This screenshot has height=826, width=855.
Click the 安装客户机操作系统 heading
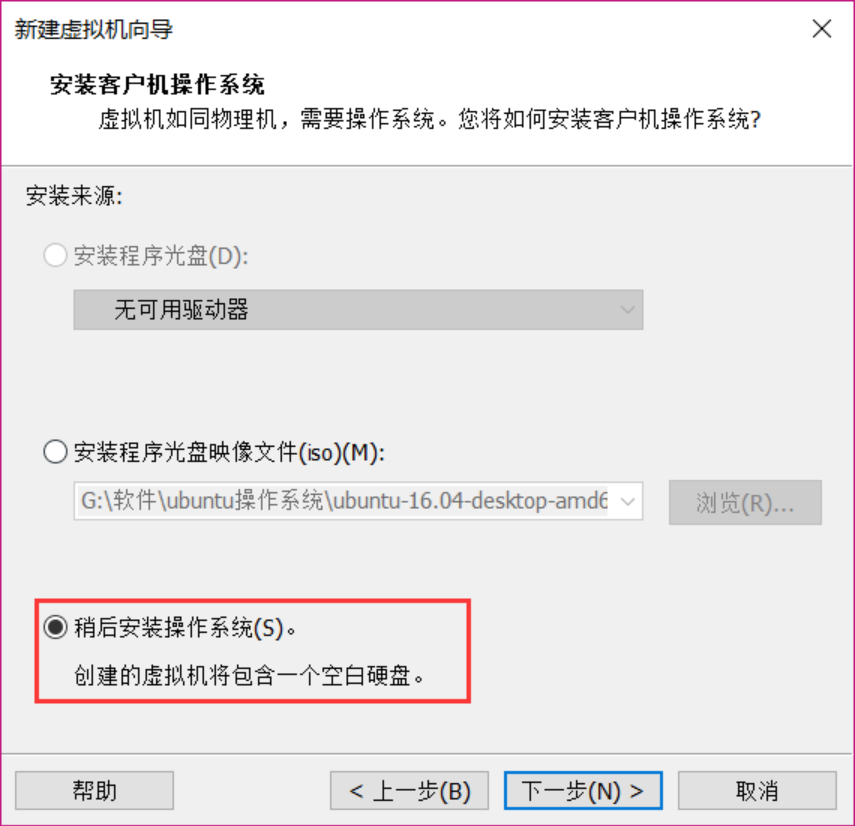coord(157,85)
